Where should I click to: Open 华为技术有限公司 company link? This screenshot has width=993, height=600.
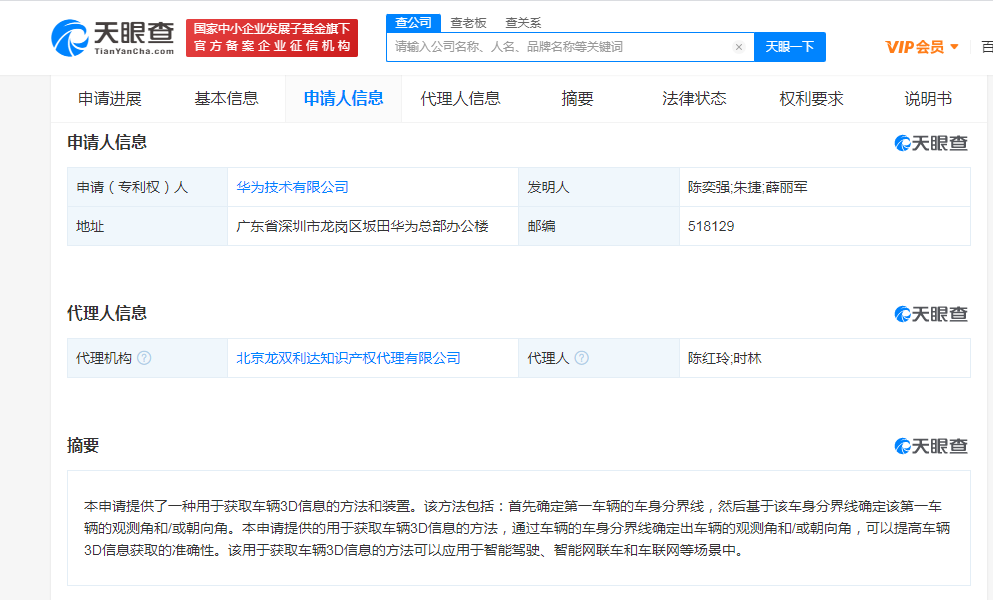tap(292, 187)
